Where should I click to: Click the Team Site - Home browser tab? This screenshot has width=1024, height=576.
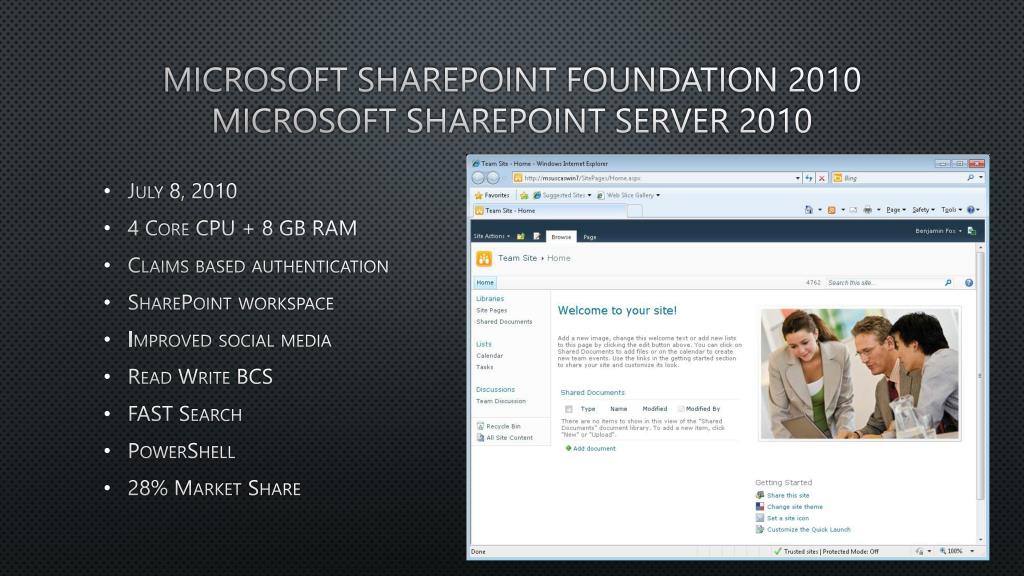click(x=549, y=210)
